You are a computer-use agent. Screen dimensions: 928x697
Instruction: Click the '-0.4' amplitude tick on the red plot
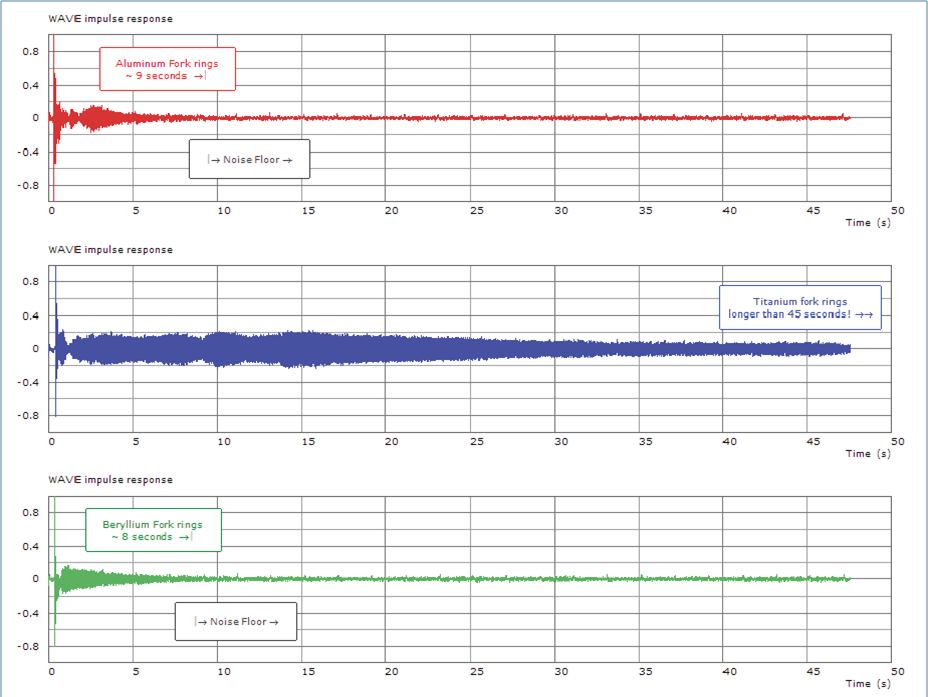tap(28, 152)
